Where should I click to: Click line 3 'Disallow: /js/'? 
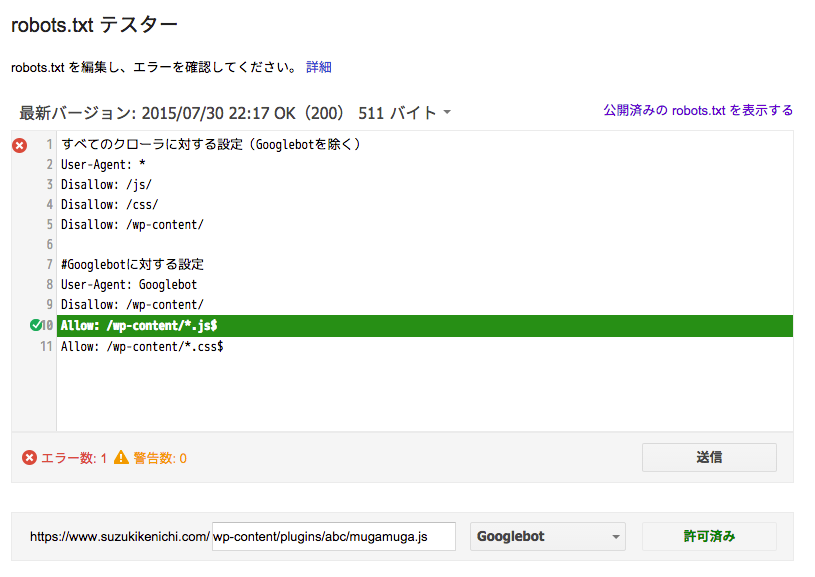[106, 185]
